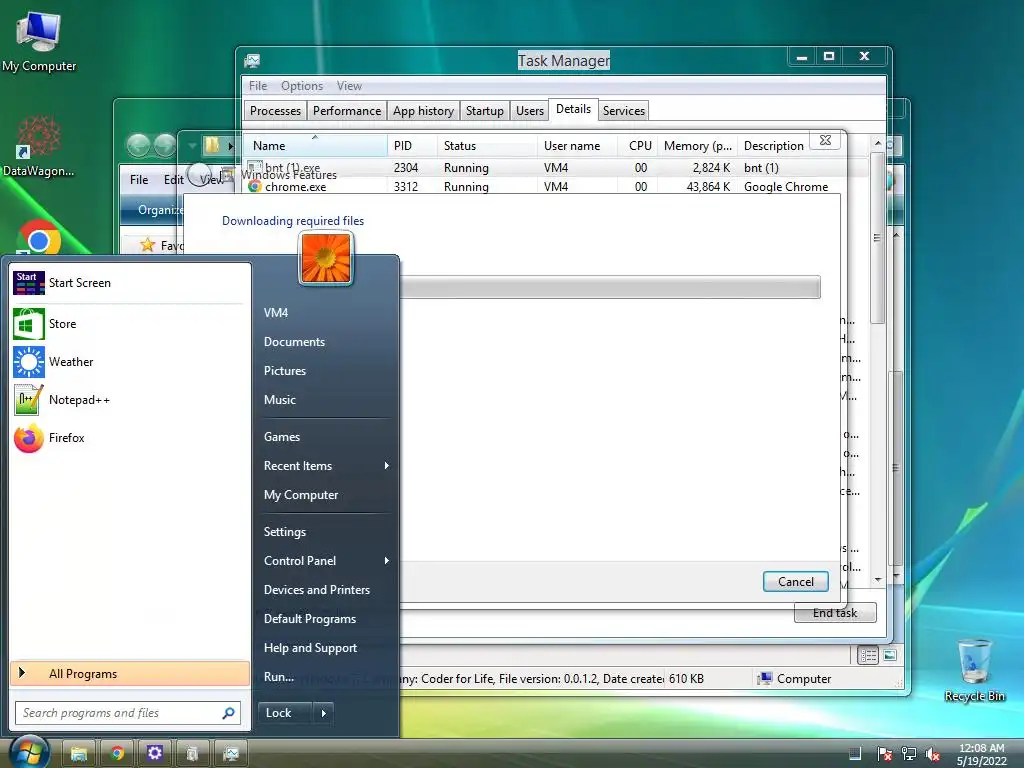Open the My Computer desktop icon
Image resolution: width=1024 pixels, height=768 pixels.
[x=39, y=40]
